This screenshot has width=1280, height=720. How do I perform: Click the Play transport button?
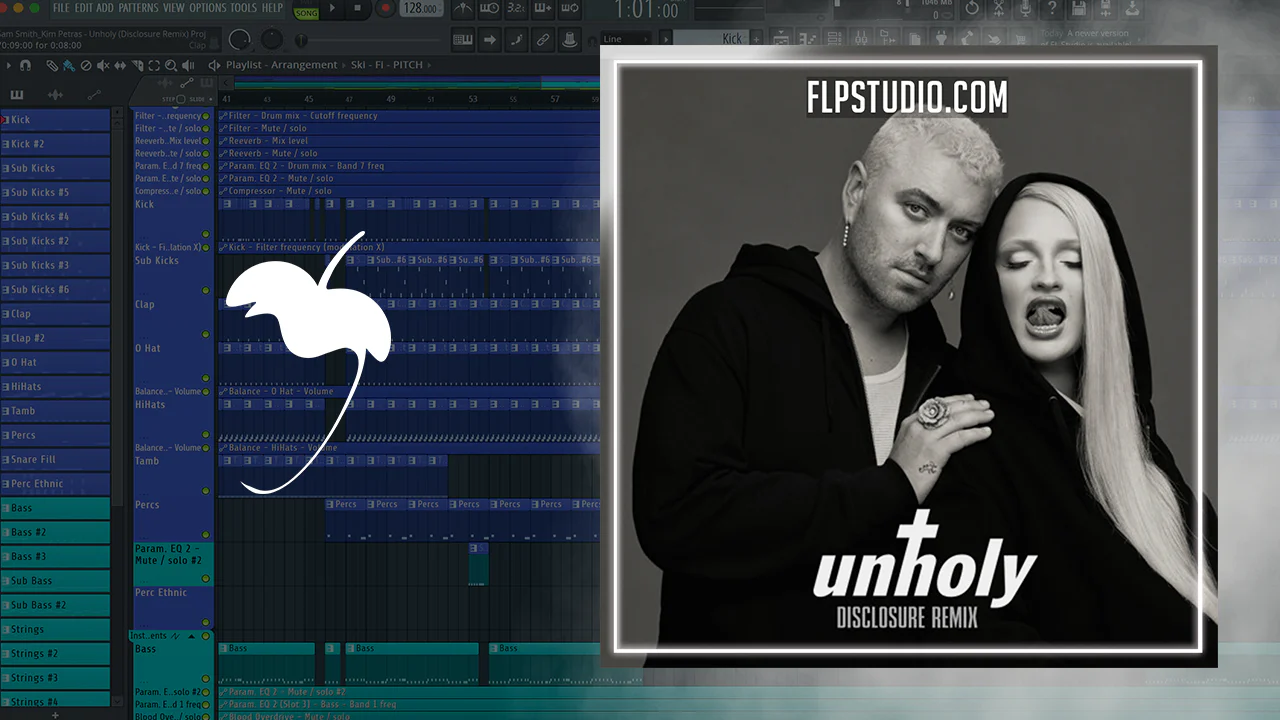click(333, 9)
